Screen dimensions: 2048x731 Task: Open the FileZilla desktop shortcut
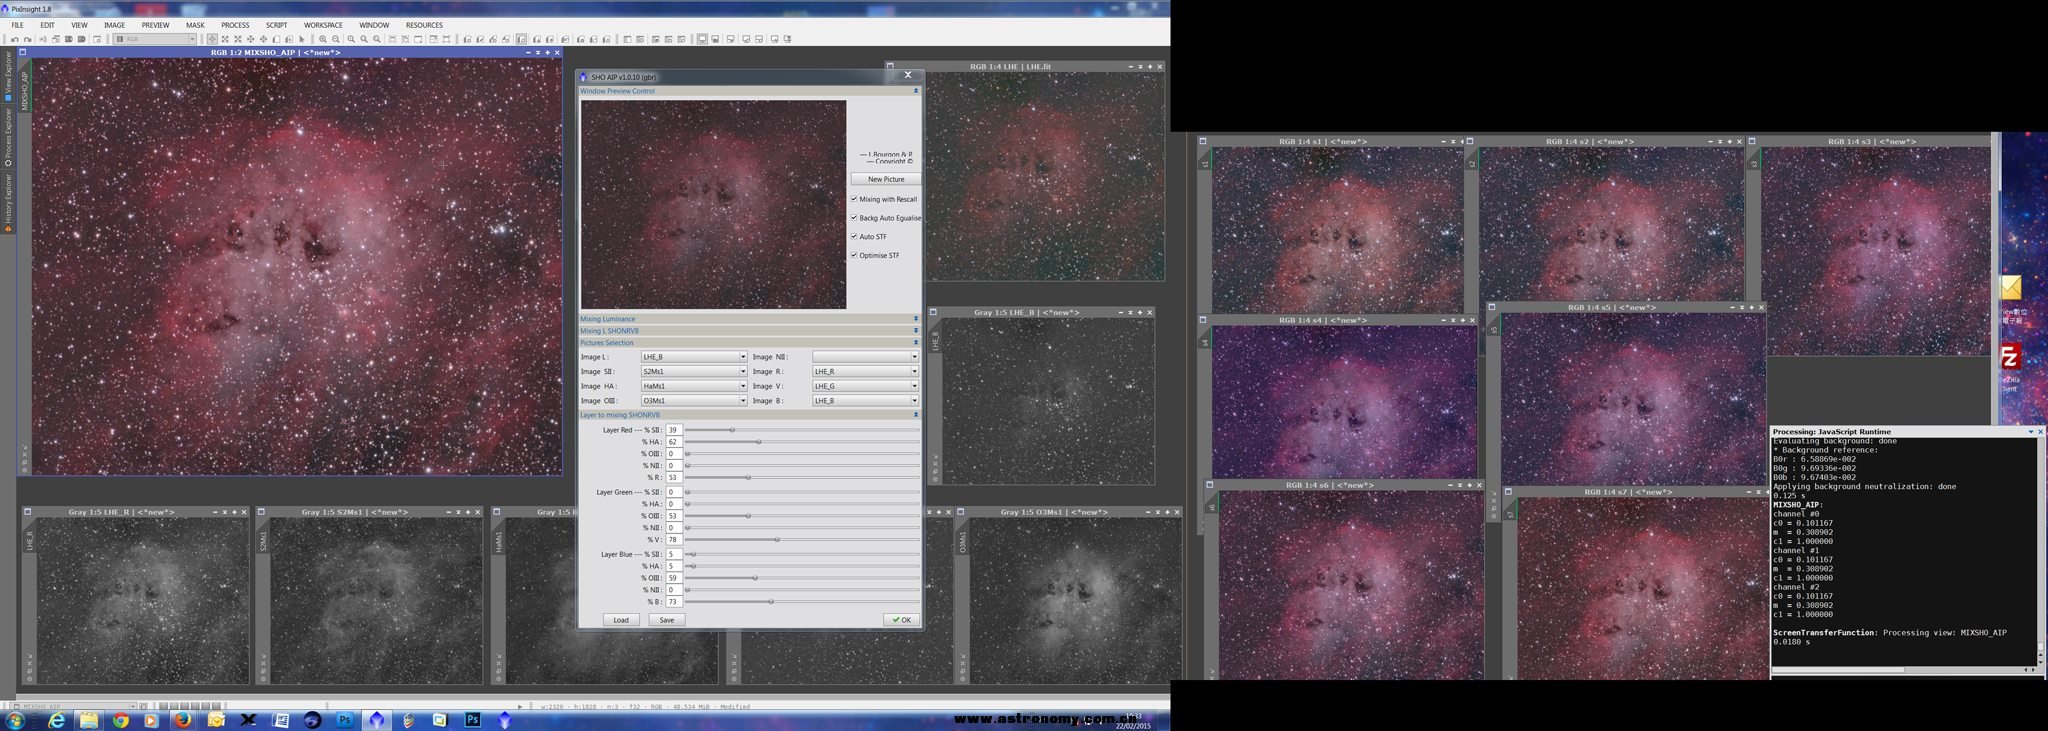click(x=2010, y=357)
